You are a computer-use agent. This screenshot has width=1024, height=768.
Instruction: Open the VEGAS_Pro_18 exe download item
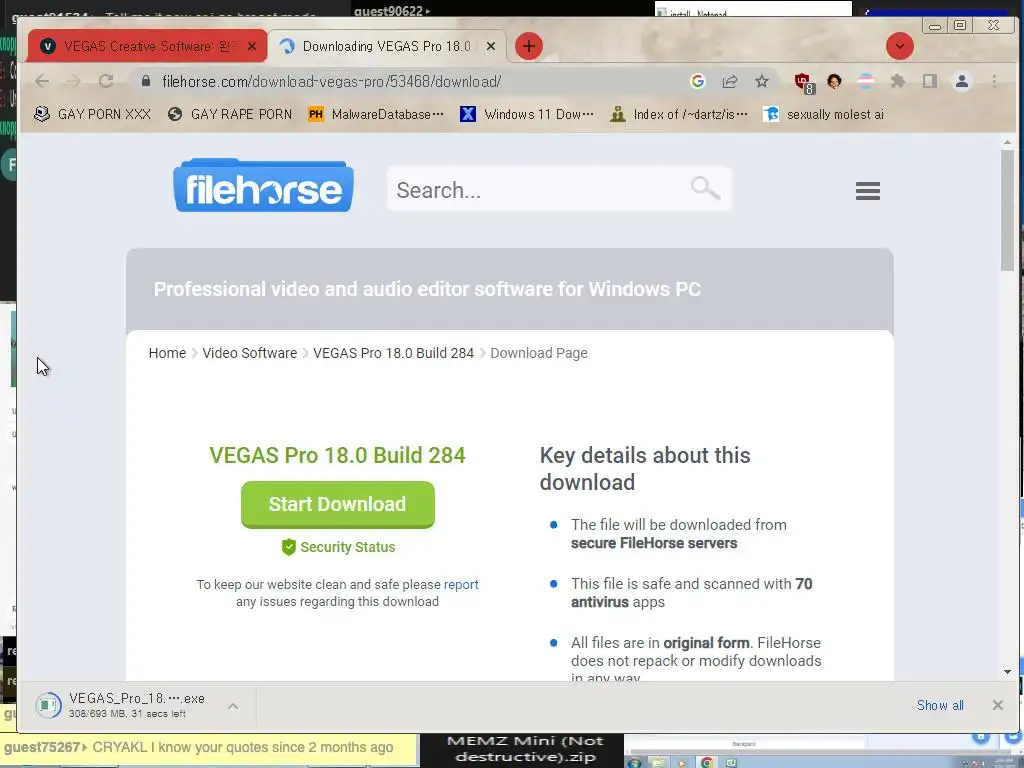pos(136,705)
